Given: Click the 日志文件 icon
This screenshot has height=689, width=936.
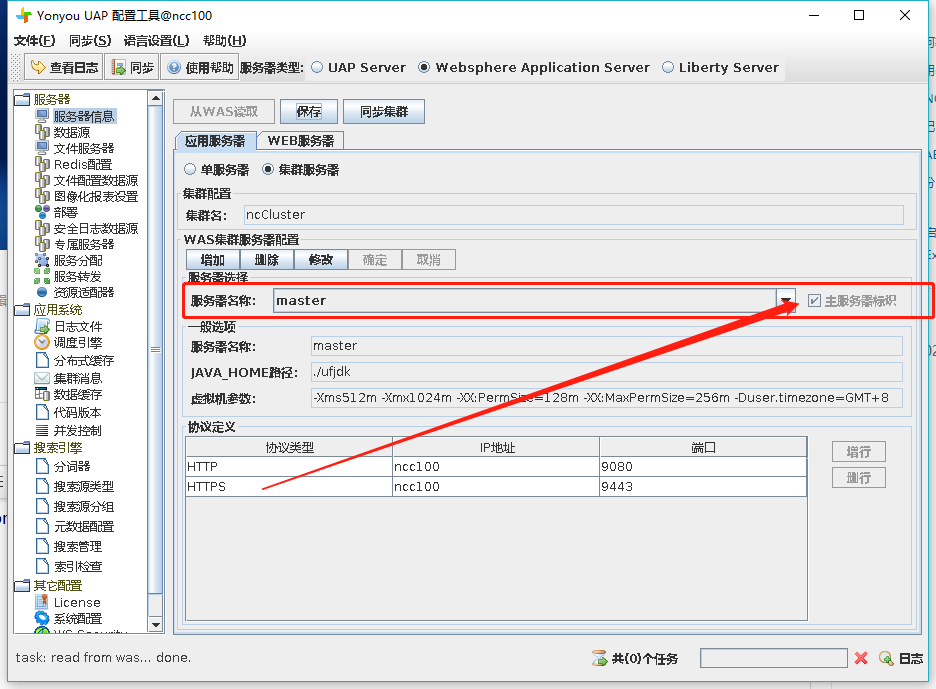Looking at the screenshot, I should click(x=42, y=326).
